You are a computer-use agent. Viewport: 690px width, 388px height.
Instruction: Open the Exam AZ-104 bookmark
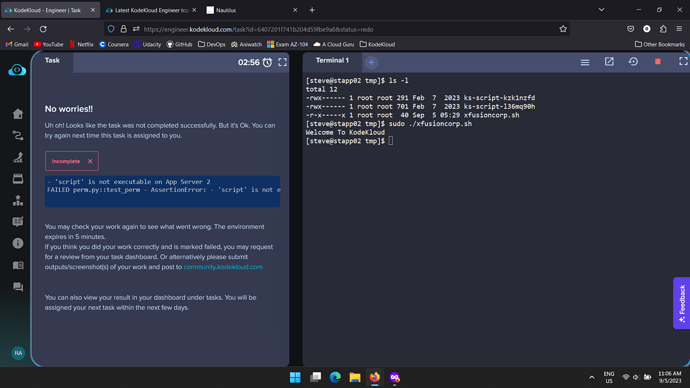point(287,44)
